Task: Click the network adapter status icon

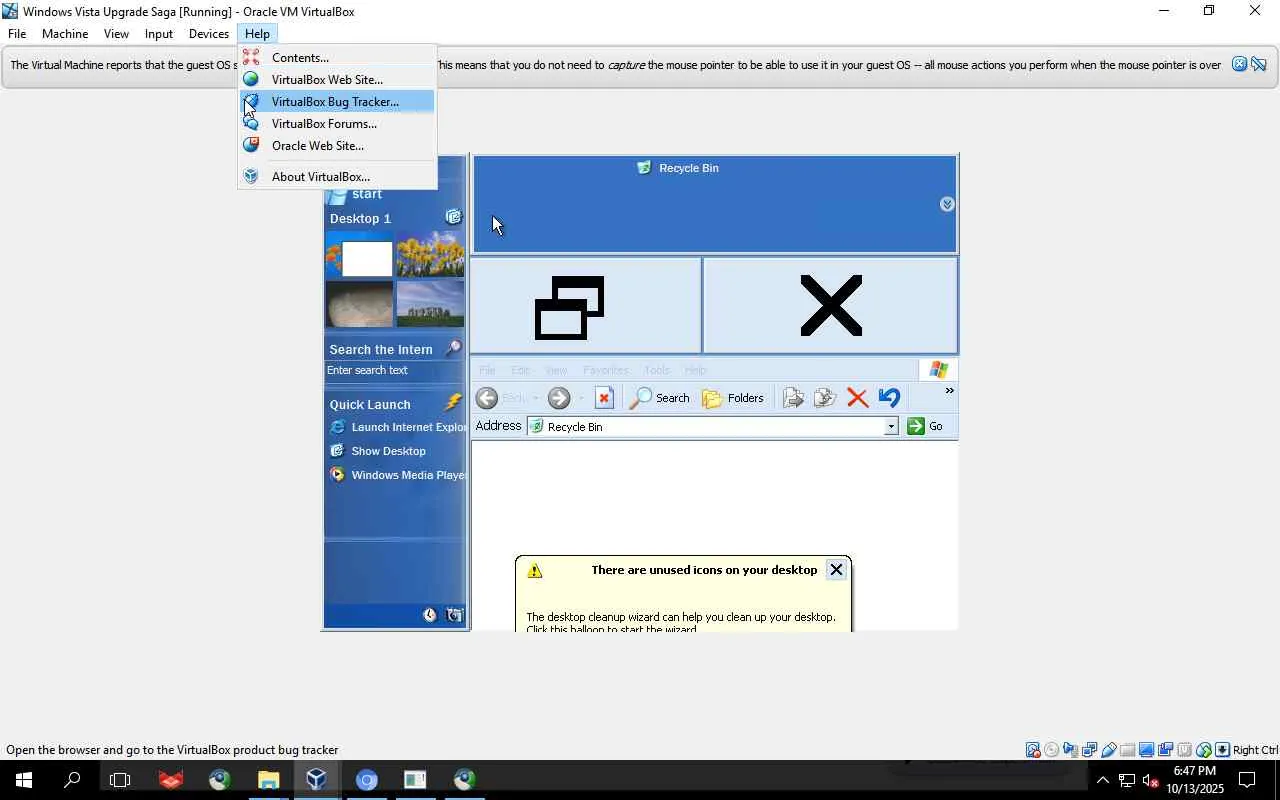Action: (x=1089, y=750)
